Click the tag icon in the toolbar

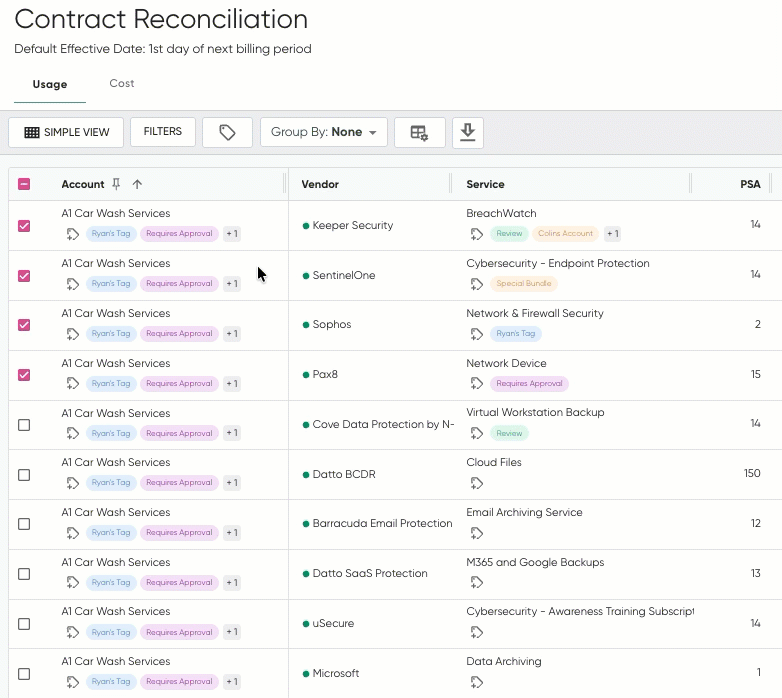[x=227, y=132]
